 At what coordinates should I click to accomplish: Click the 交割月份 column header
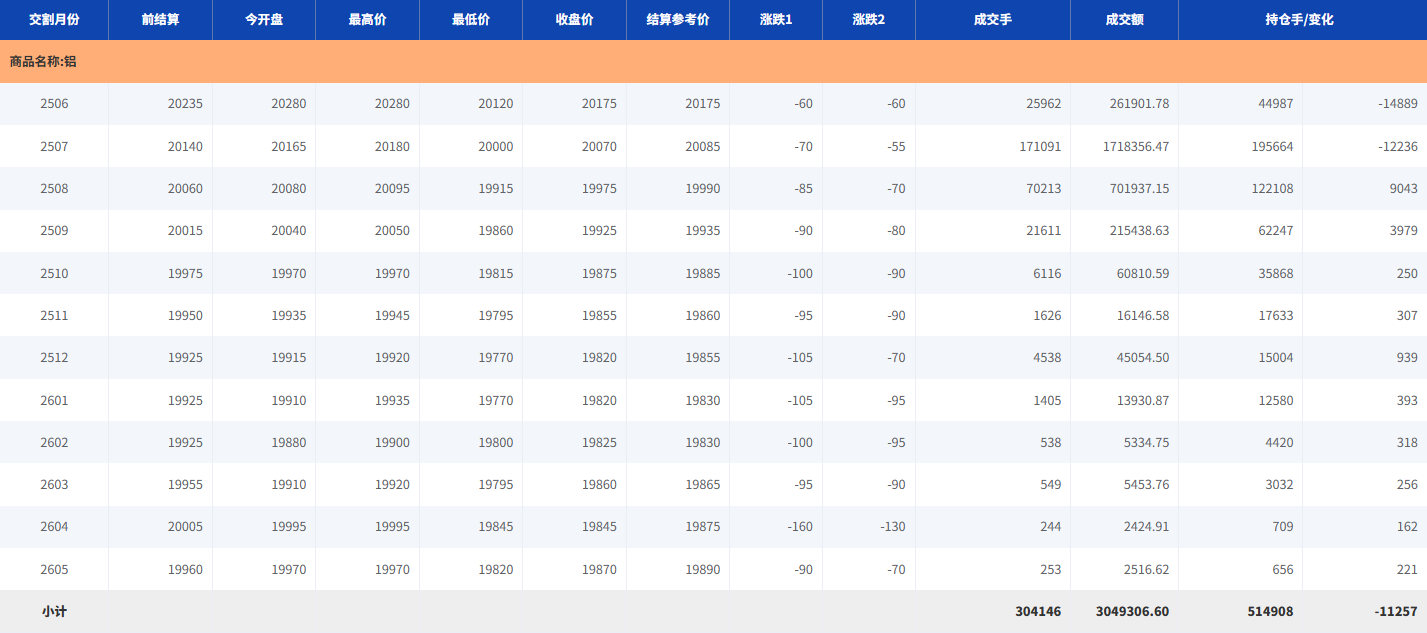54,20
